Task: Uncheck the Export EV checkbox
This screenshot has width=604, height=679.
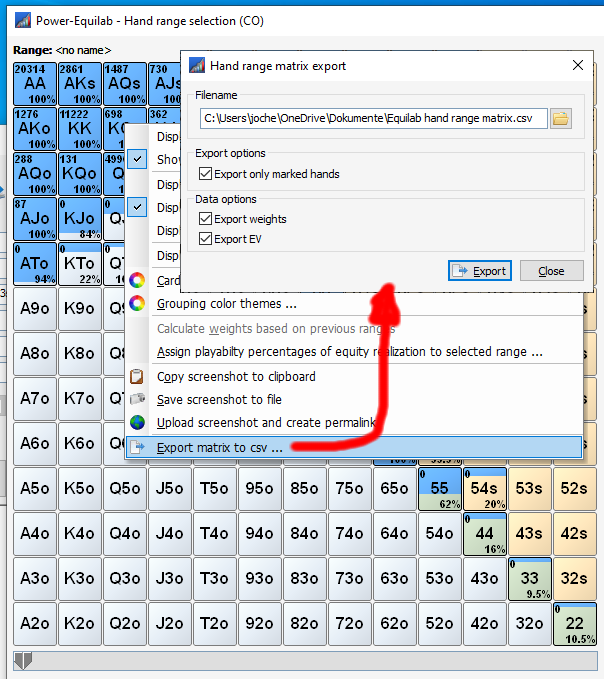Action: tap(205, 239)
